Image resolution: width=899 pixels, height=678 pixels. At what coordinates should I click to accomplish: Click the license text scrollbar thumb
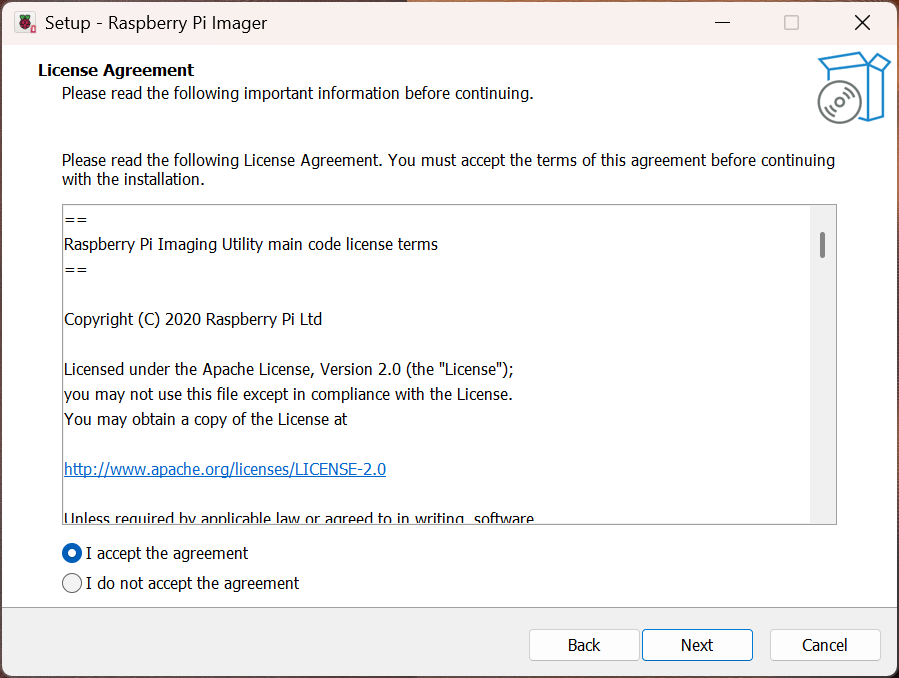(x=822, y=245)
